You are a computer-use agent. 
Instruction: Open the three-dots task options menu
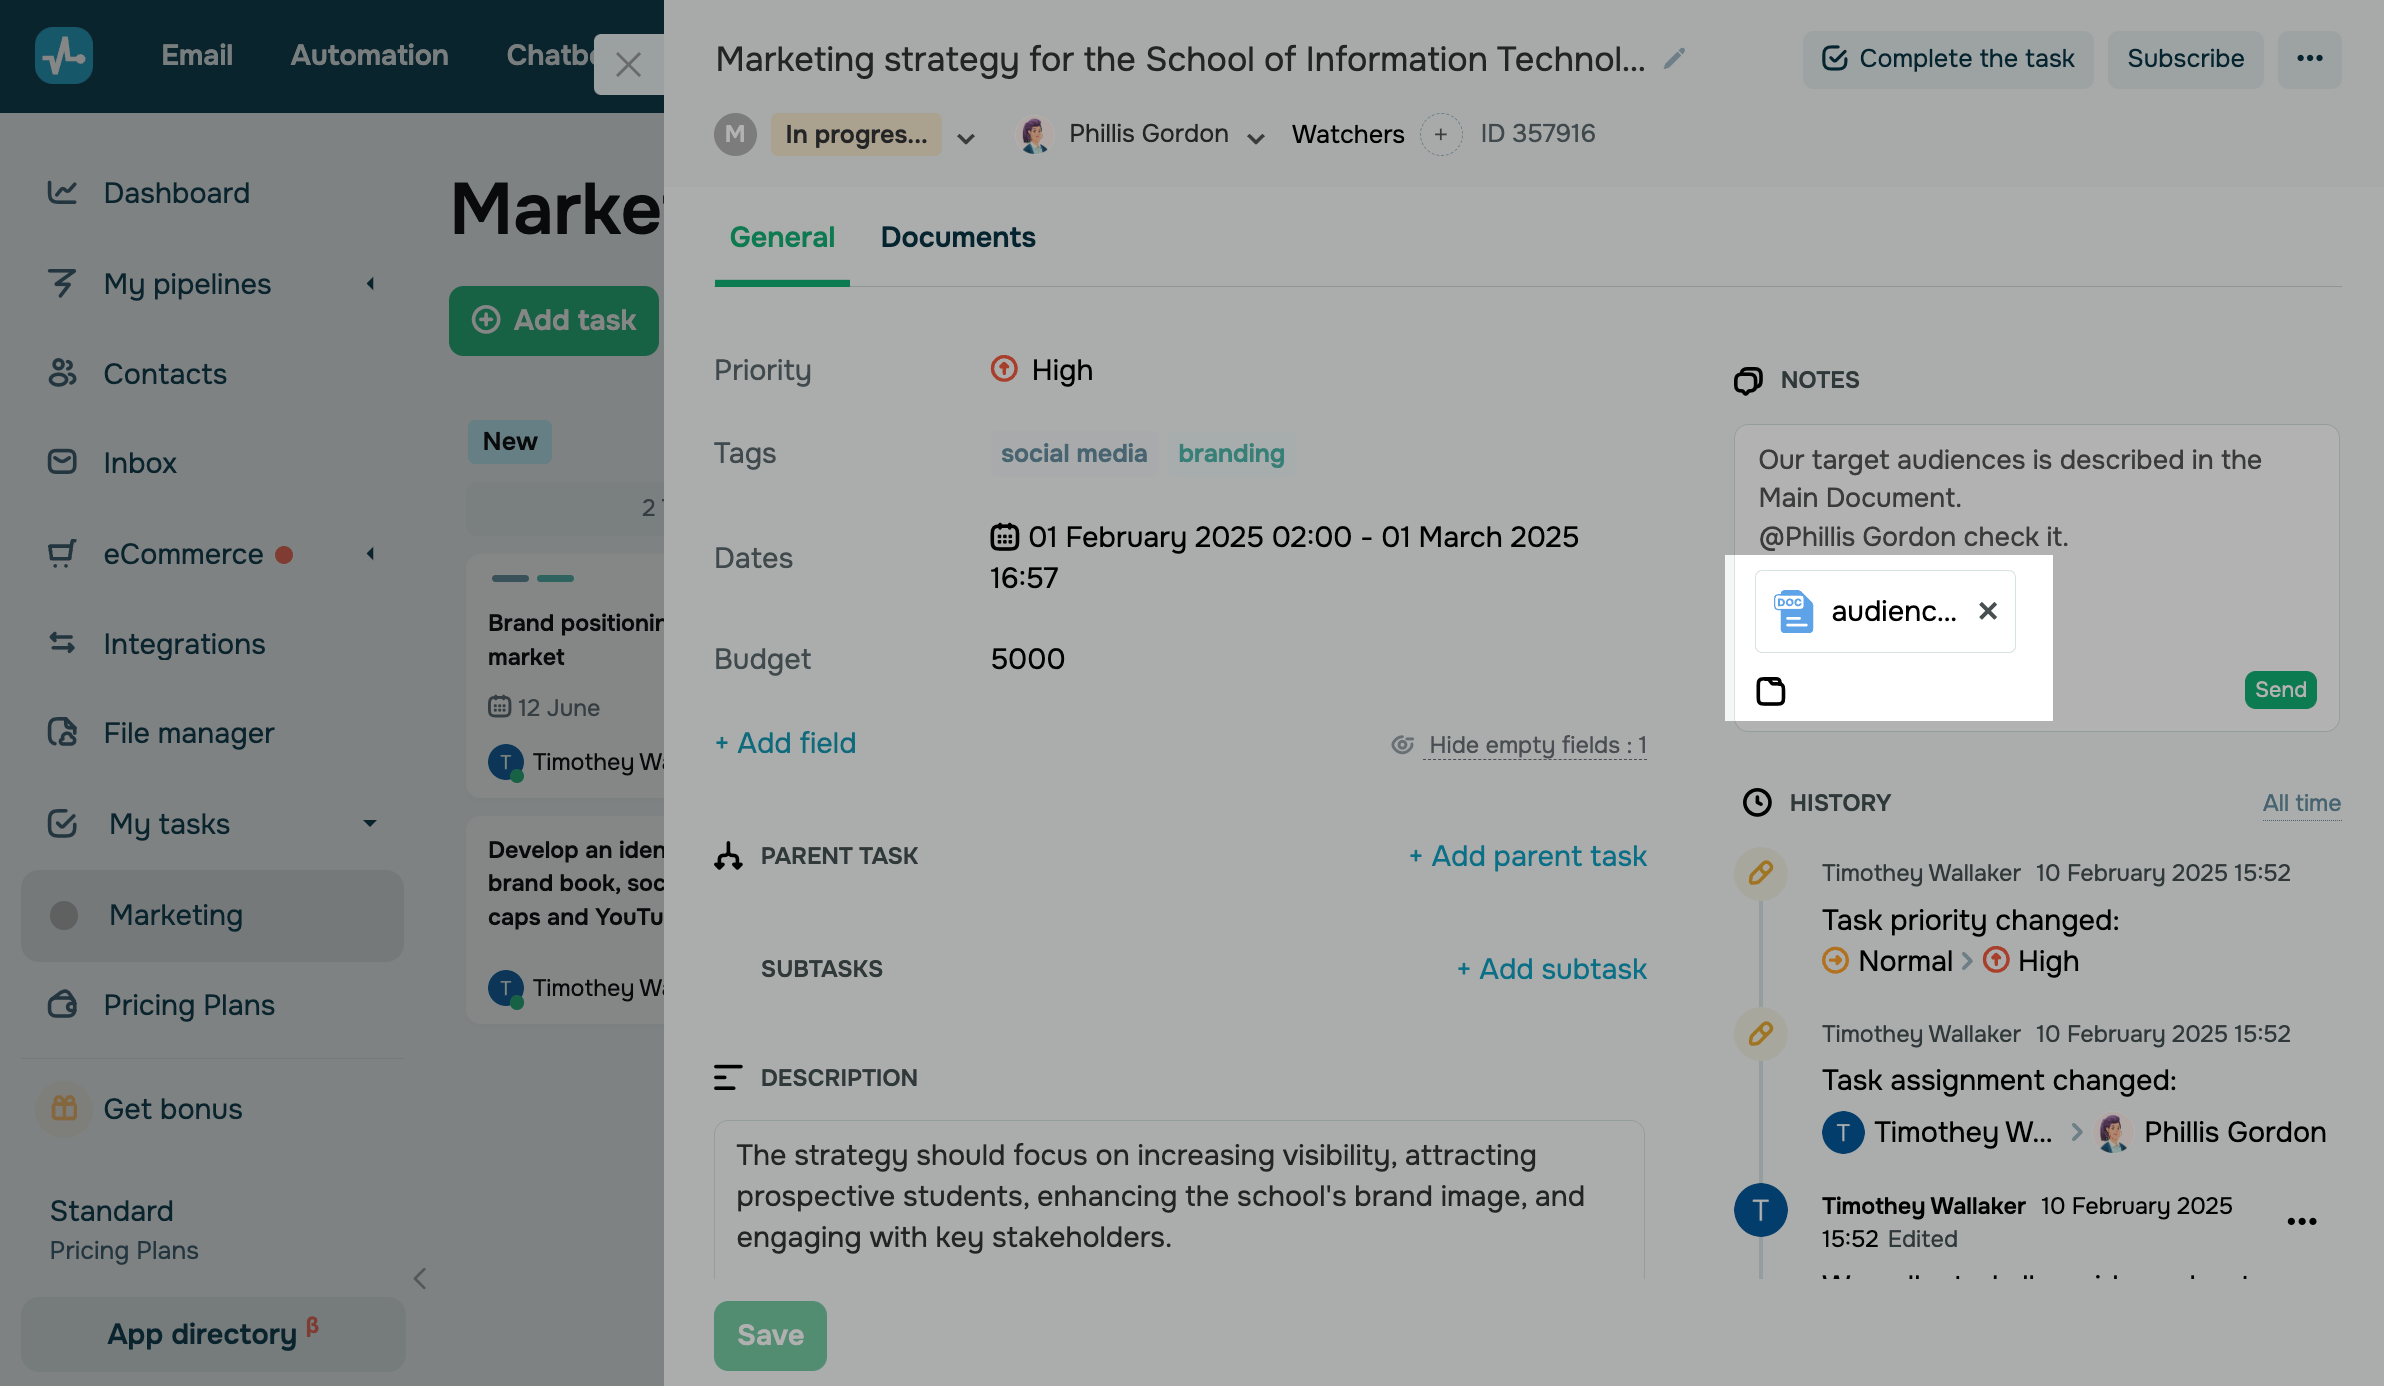pos(2309,59)
